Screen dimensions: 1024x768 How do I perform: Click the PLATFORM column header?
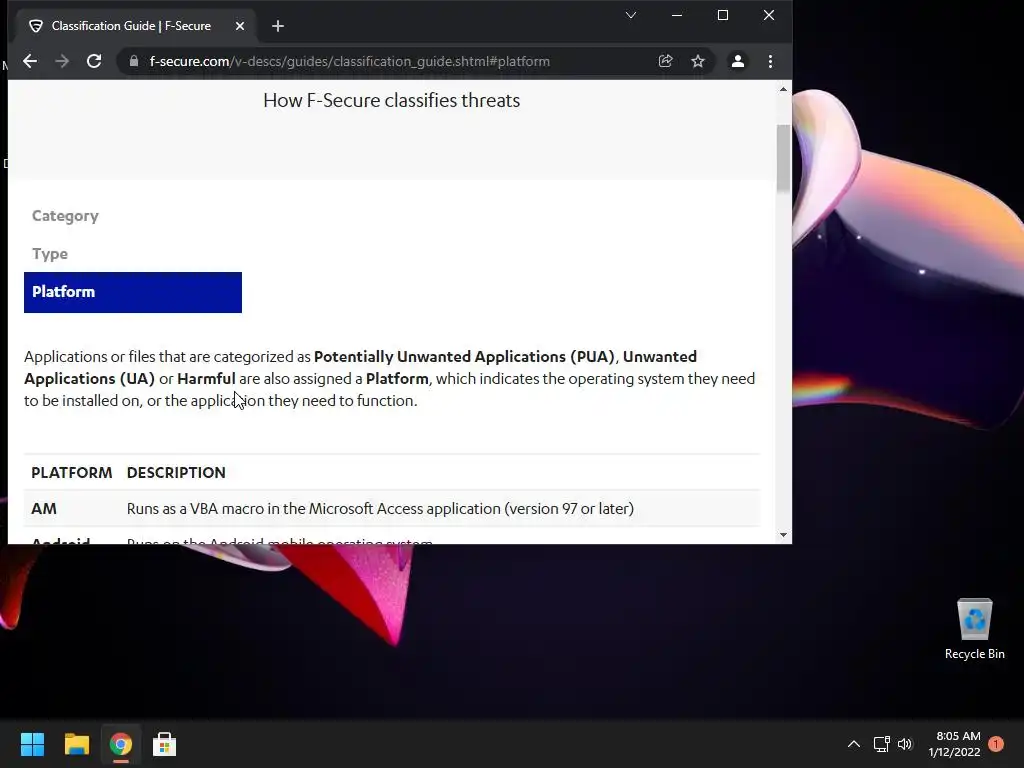(72, 473)
